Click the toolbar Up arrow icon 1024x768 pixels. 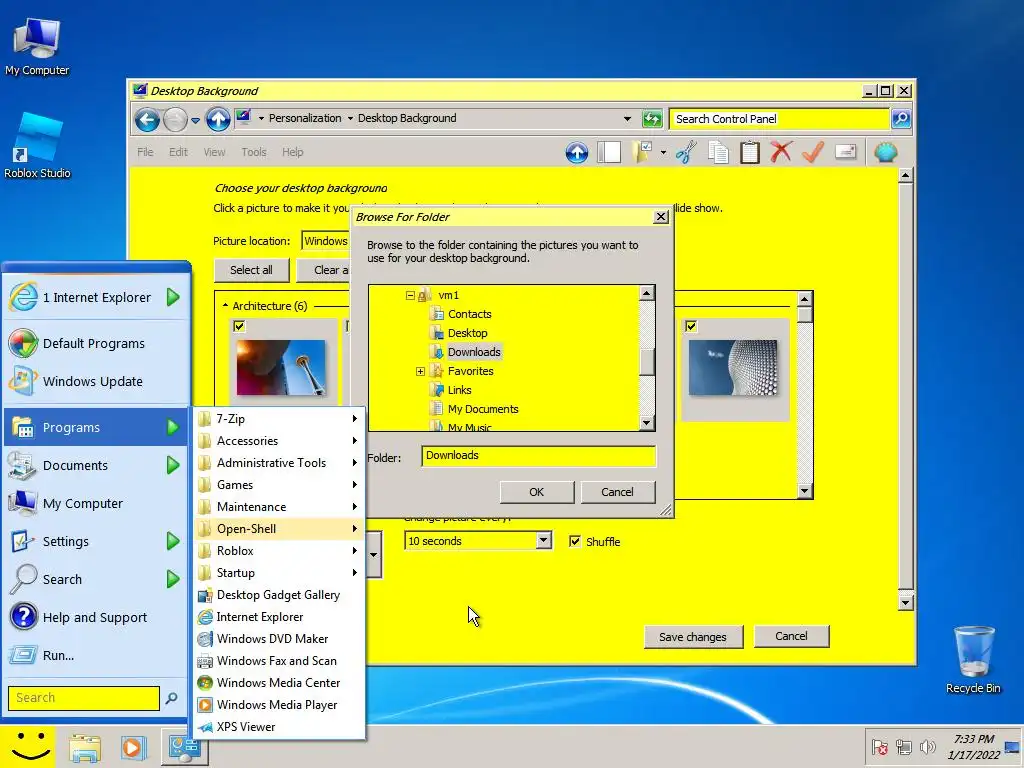[577, 153]
